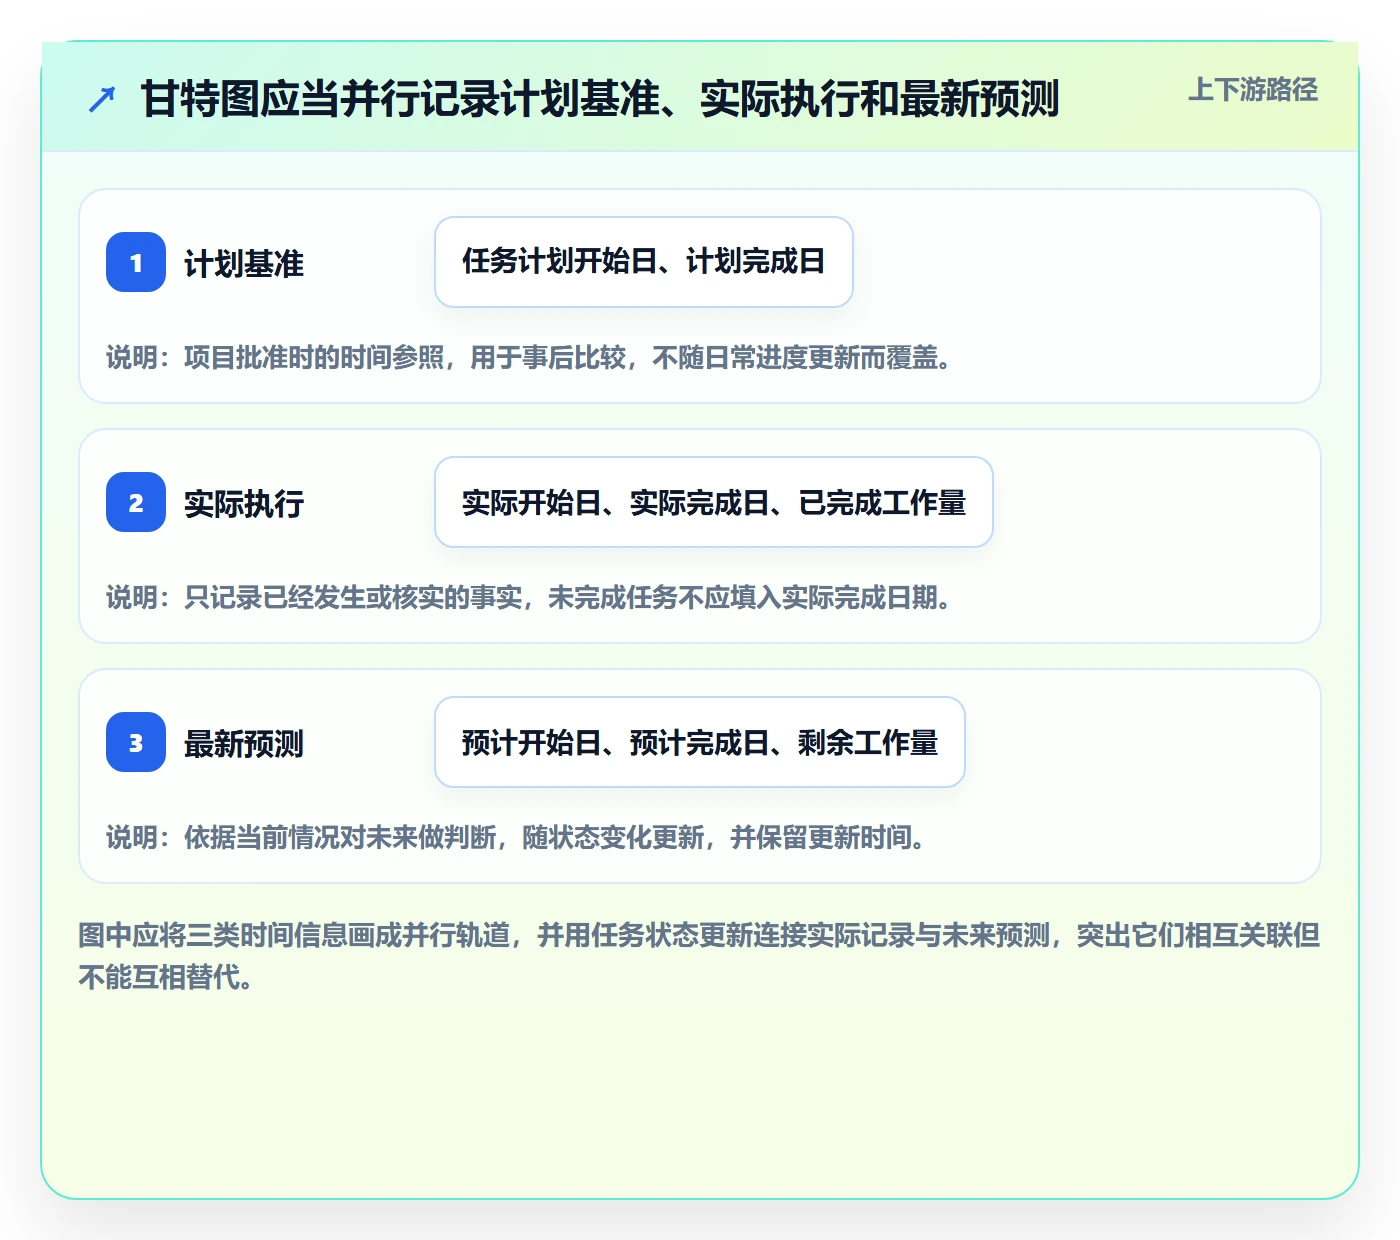The image size is (1400, 1240).
Task: Click the number 3 badge for 最新预测
Action: point(136,742)
